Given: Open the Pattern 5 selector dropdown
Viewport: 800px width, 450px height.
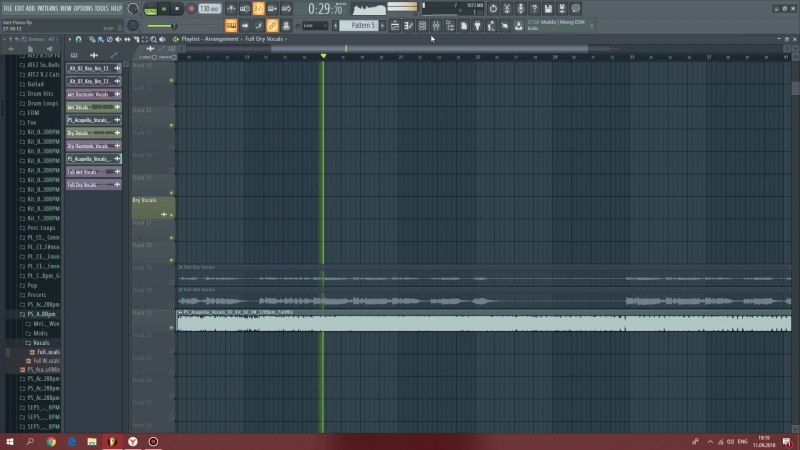Looking at the screenshot, I should (x=359, y=26).
